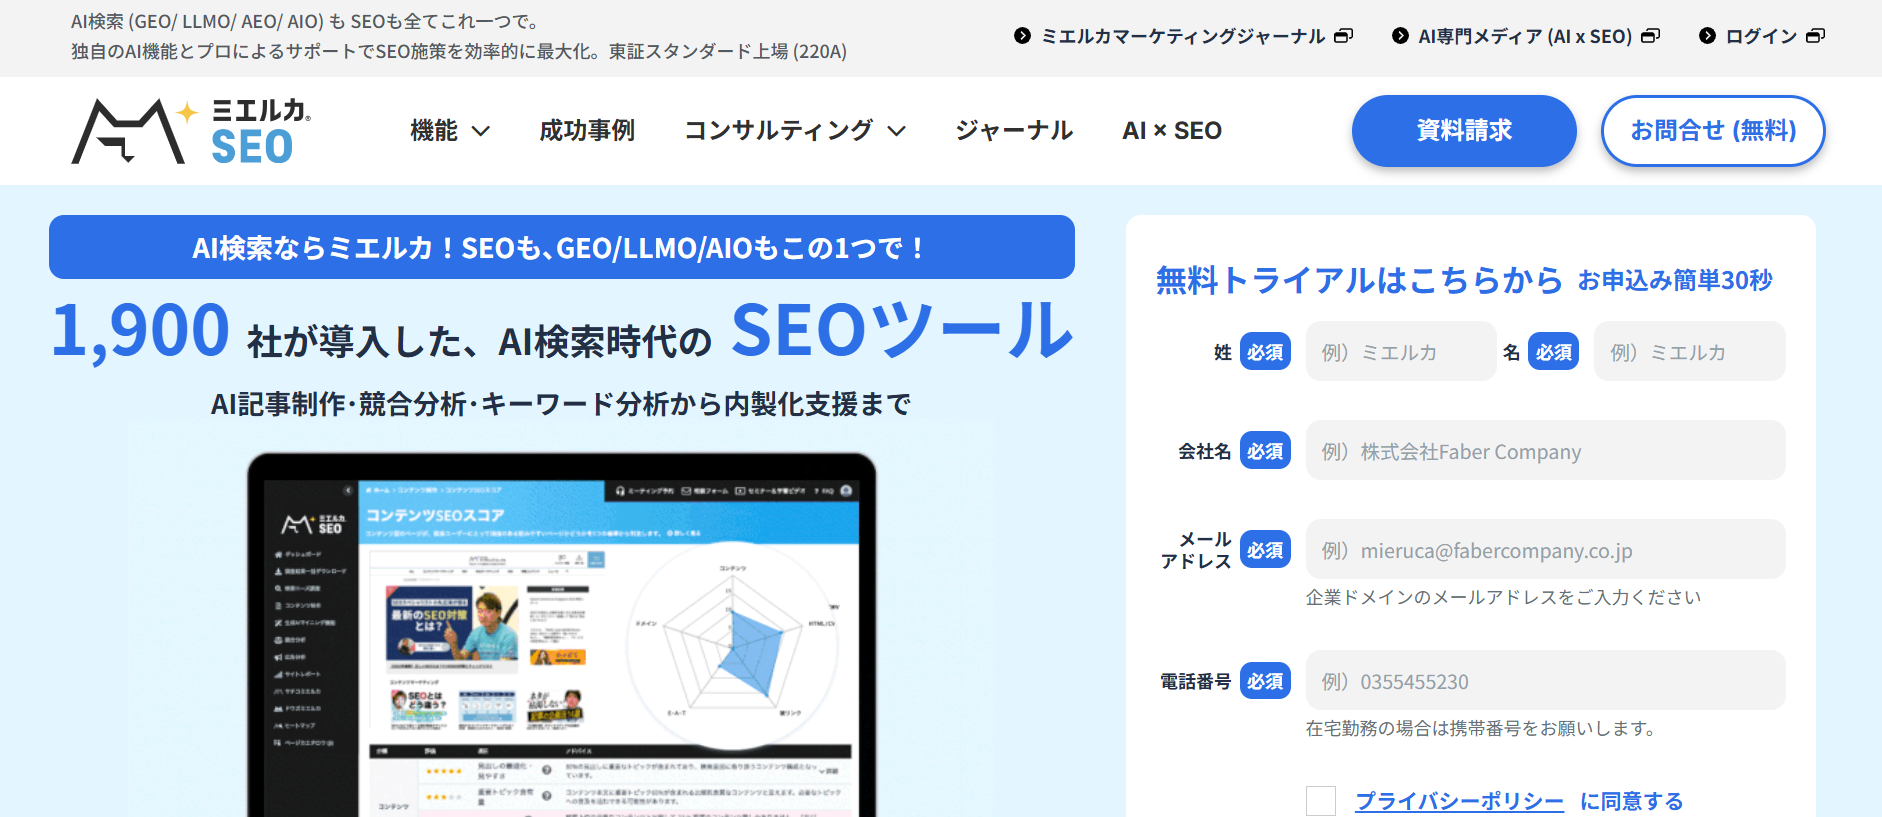Click the 必須 badge next to 電話番号
The image size is (1882, 817).
[x=1265, y=681]
